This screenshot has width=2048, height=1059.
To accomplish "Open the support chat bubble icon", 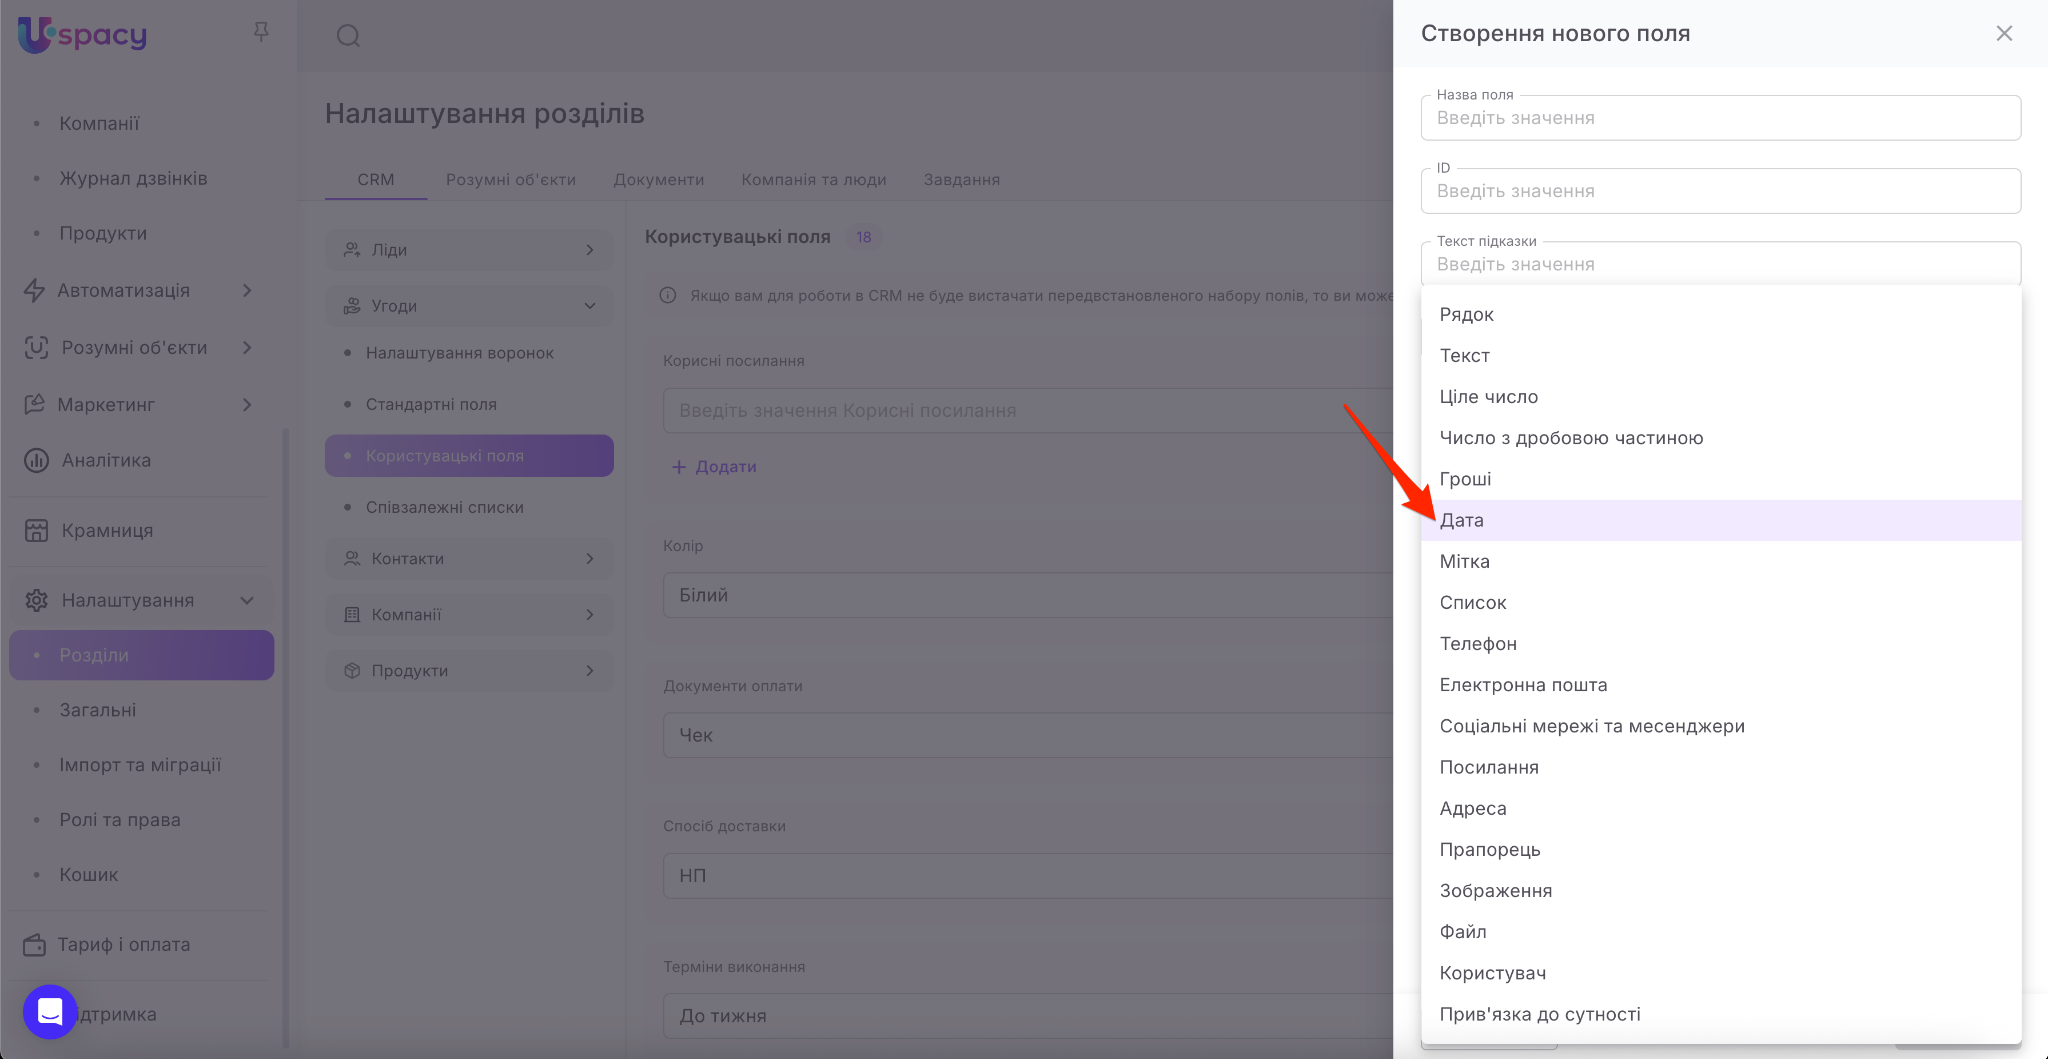I will (x=50, y=1011).
